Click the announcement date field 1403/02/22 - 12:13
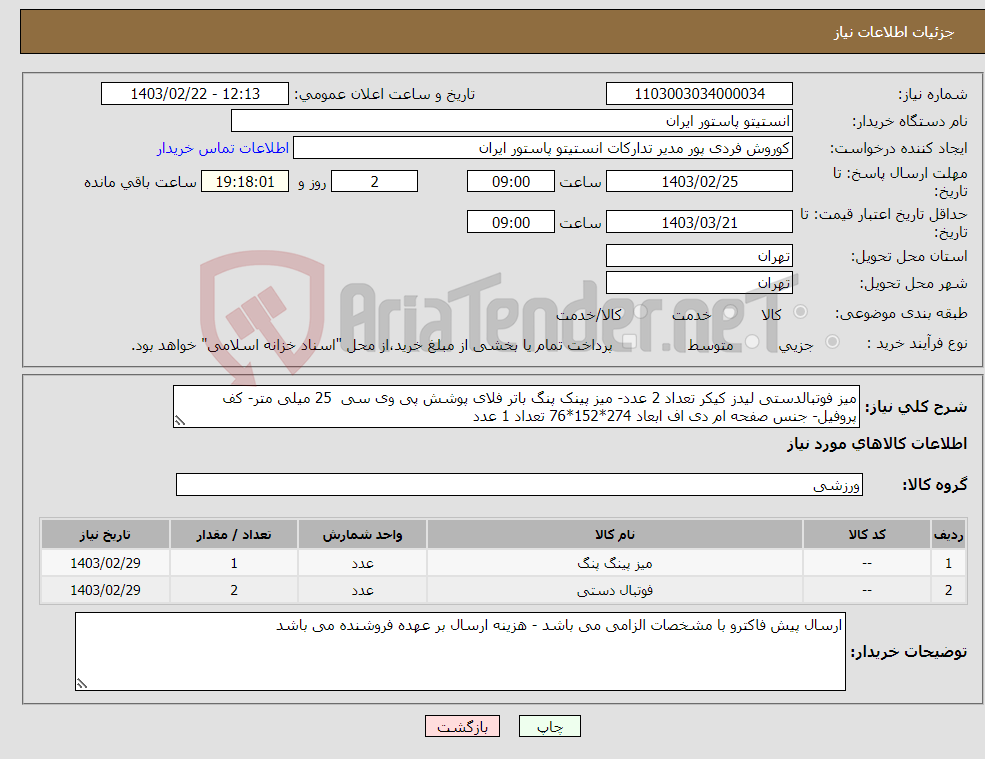 (x=195, y=94)
